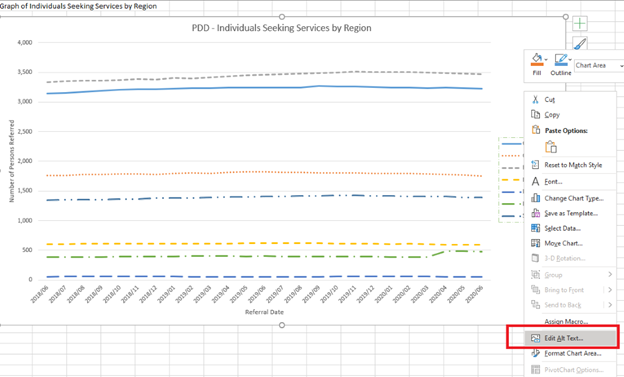Select the solid blue data line

tap(264, 88)
